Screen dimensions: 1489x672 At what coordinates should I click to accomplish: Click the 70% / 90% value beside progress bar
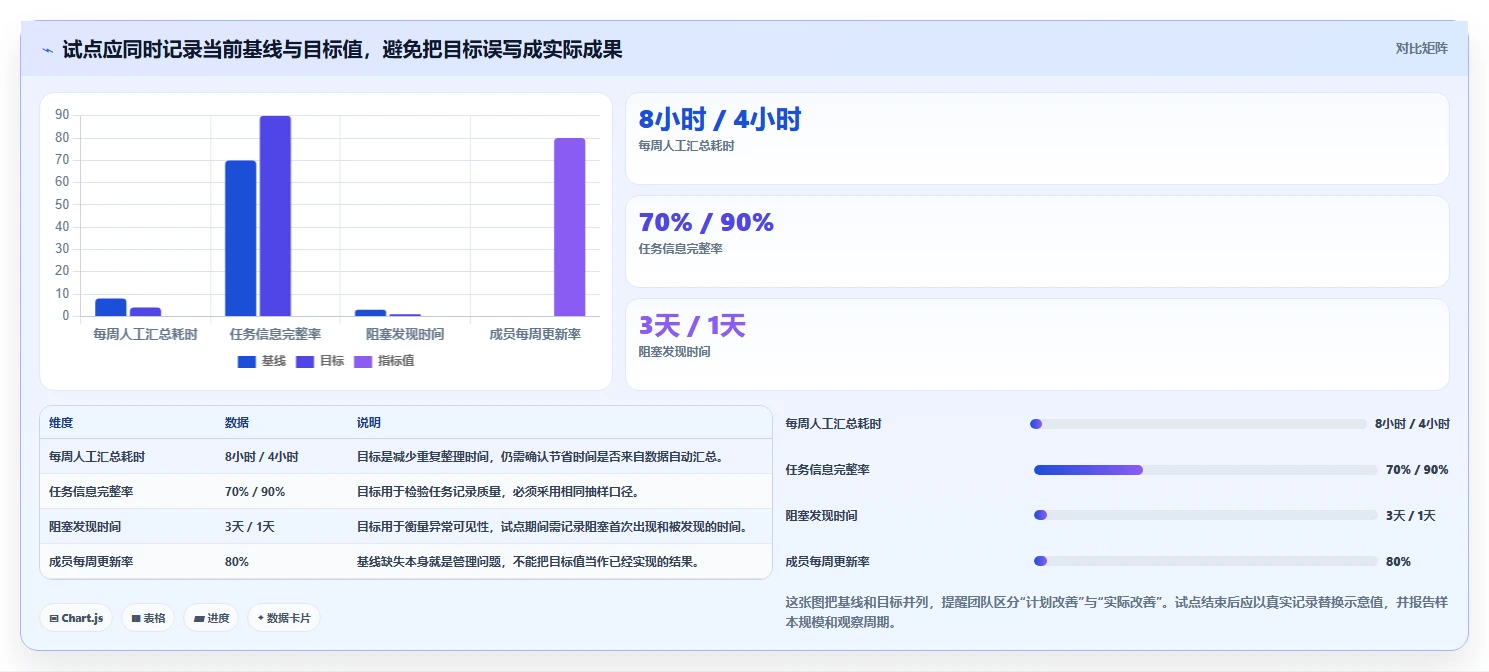(x=1417, y=470)
